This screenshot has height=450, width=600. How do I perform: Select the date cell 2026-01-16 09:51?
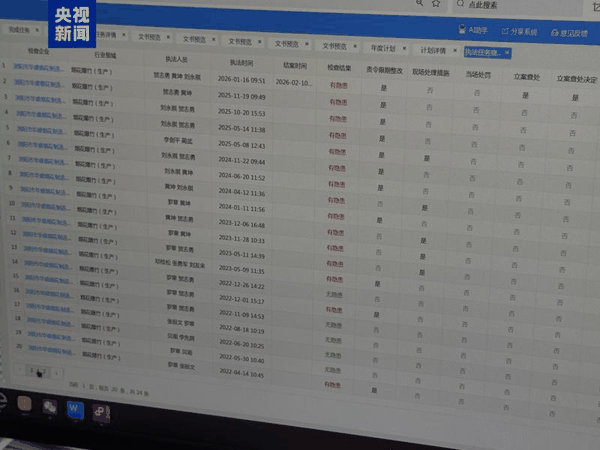(241, 80)
